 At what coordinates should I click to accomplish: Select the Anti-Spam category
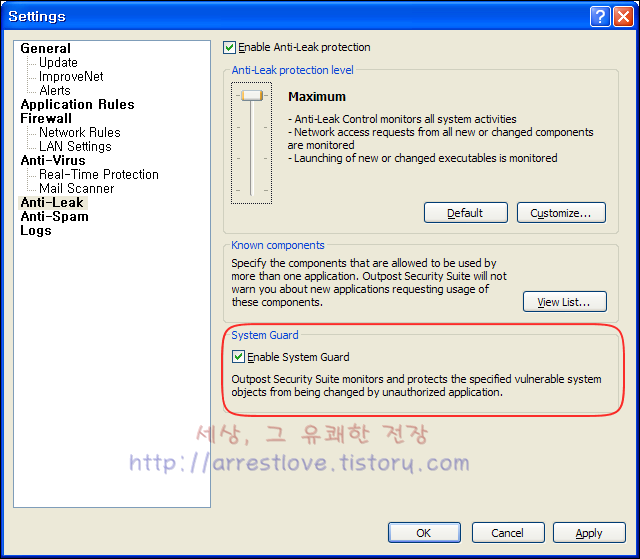pos(54,216)
